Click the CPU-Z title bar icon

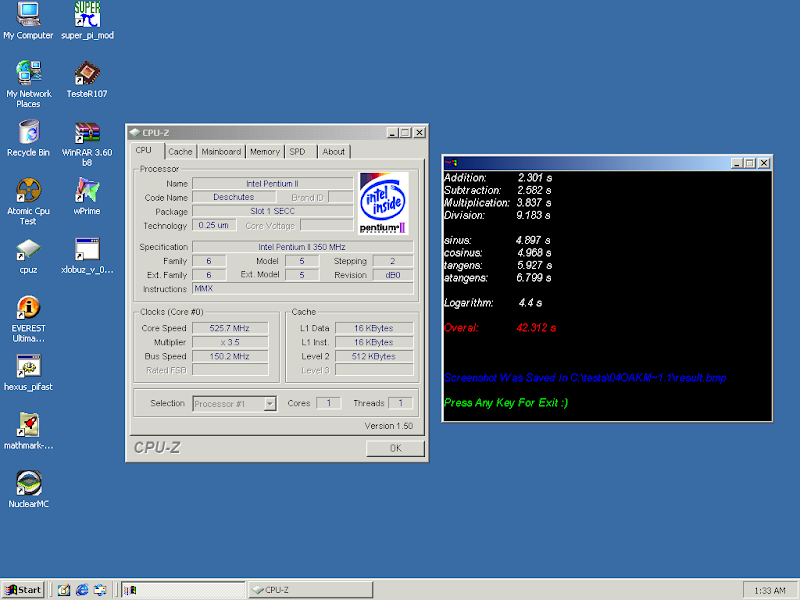coord(135,133)
